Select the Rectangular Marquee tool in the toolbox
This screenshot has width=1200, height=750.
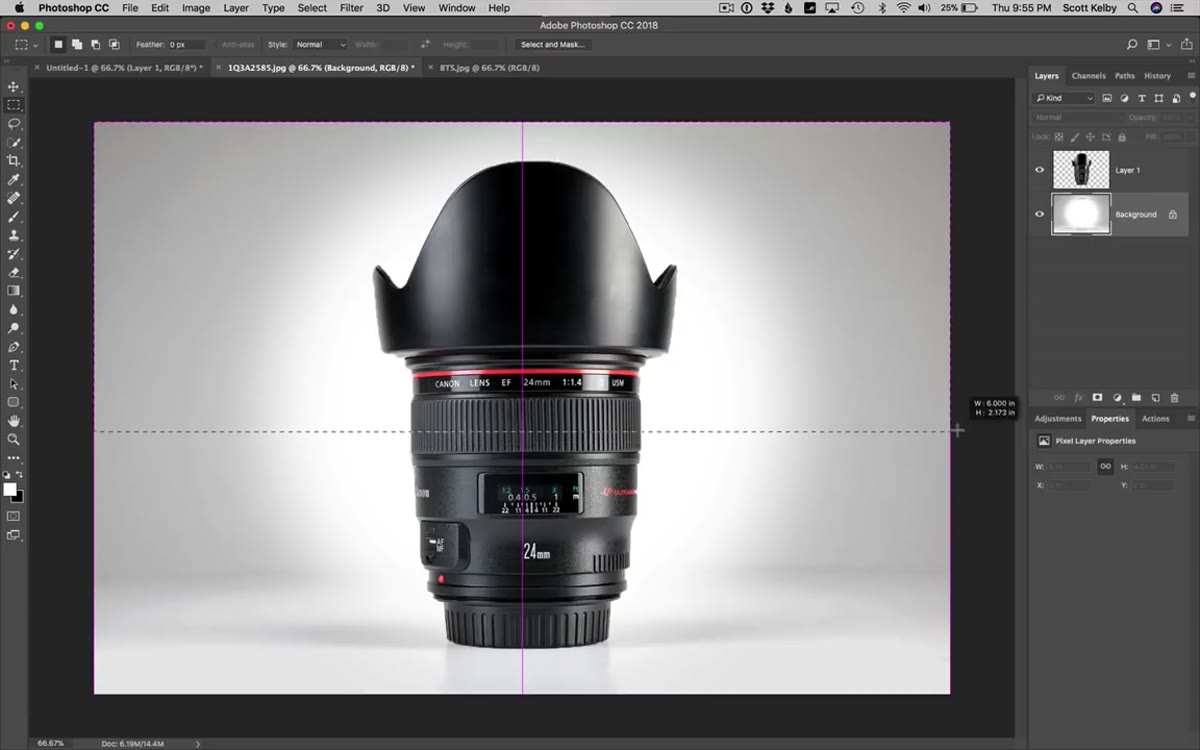[x=14, y=105]
